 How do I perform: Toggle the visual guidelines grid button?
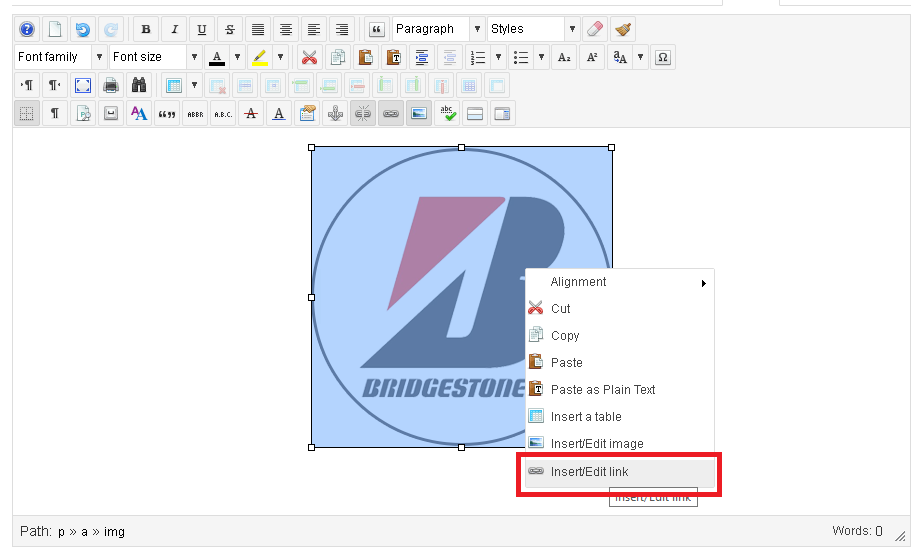click(26, 113)
